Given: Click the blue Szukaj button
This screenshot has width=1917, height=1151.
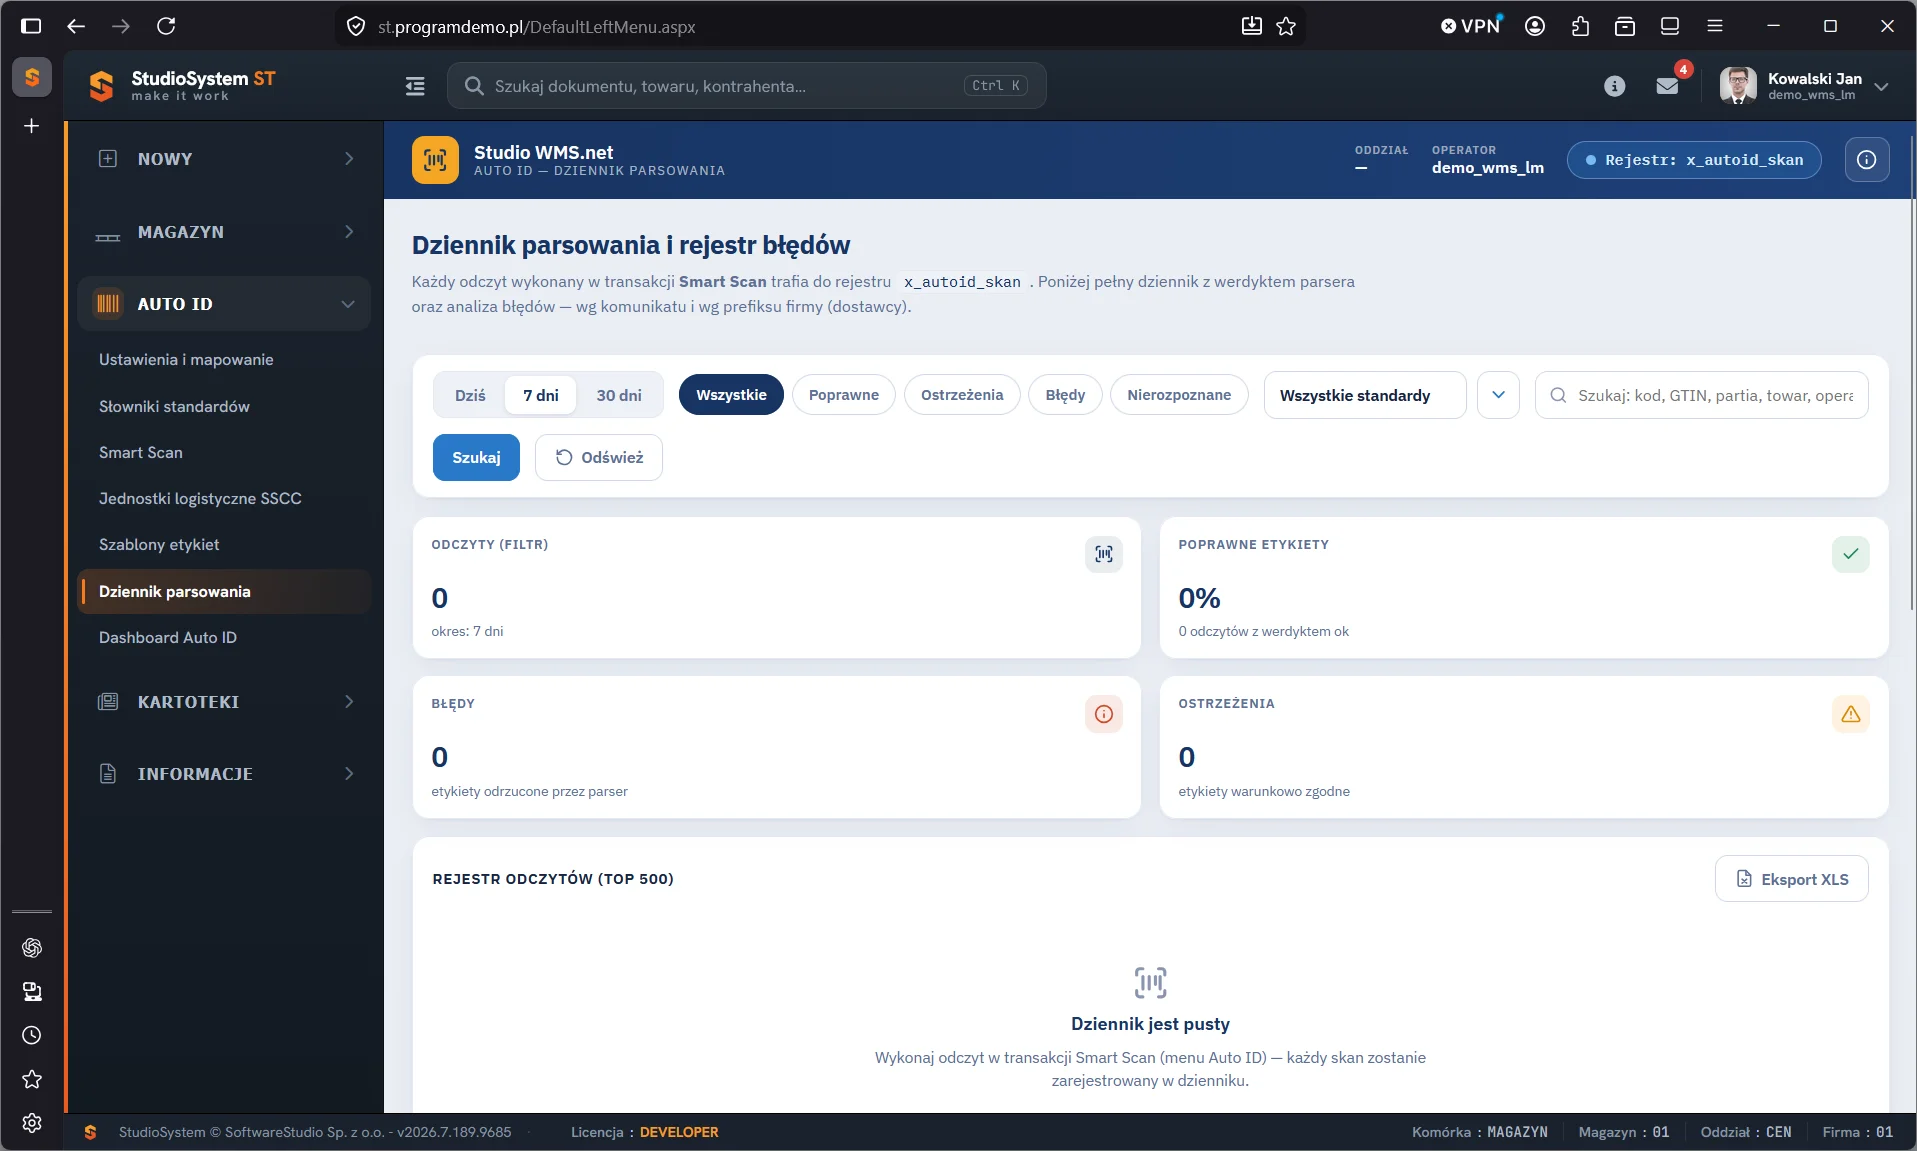Looking at the screenshot, I should coord(476,457).
